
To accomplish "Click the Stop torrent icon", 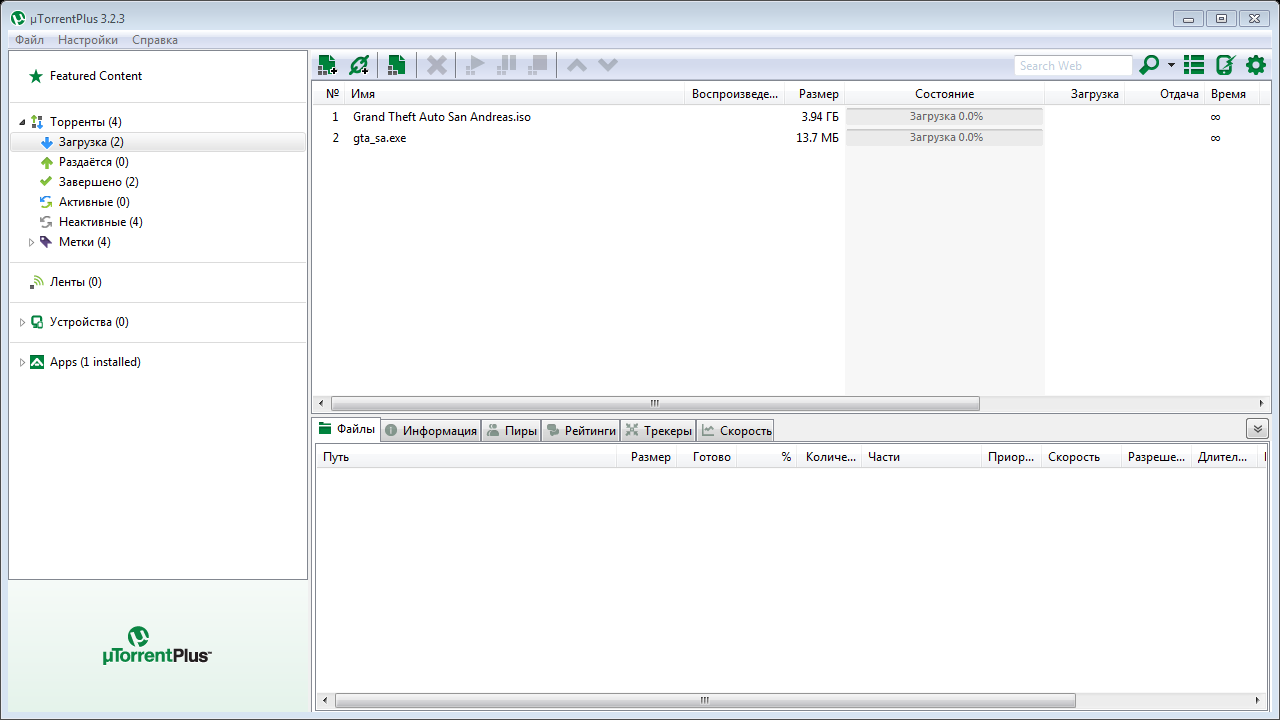I will [x=538, y=66].
